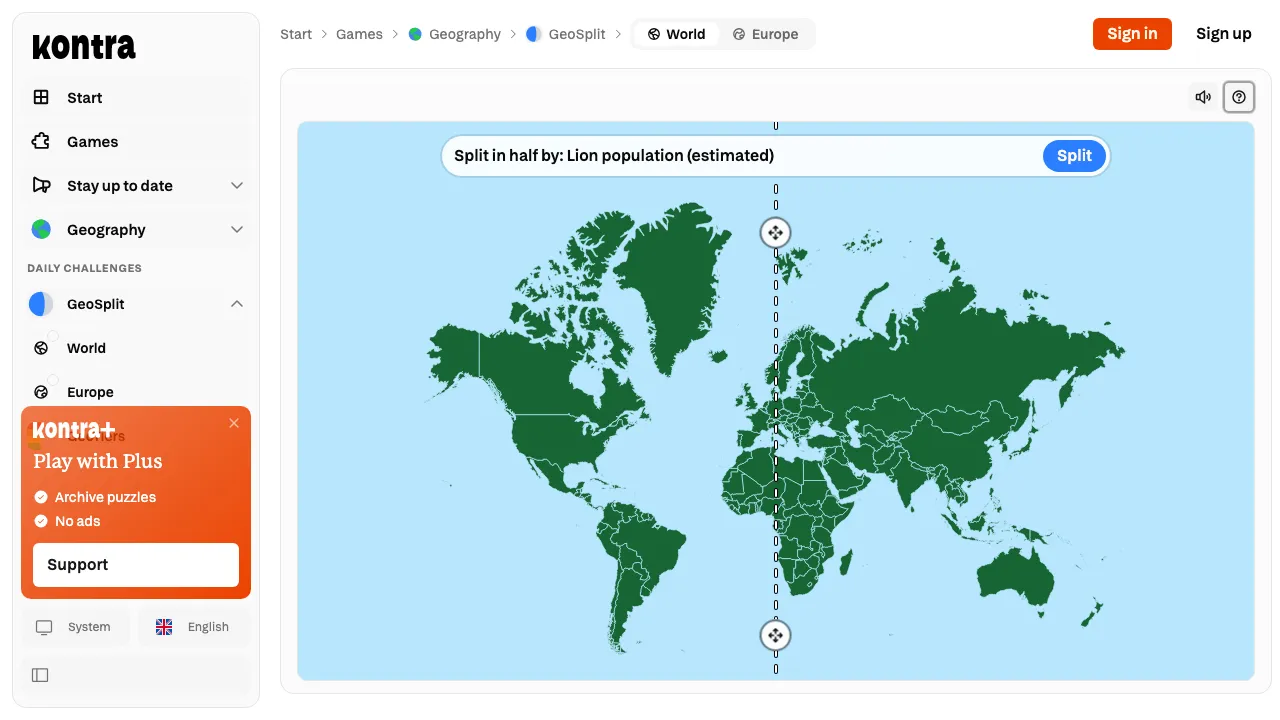The width and height of the screenshot is (1280, 720).
Task: Open the English language selector
Action: point(193,627)
